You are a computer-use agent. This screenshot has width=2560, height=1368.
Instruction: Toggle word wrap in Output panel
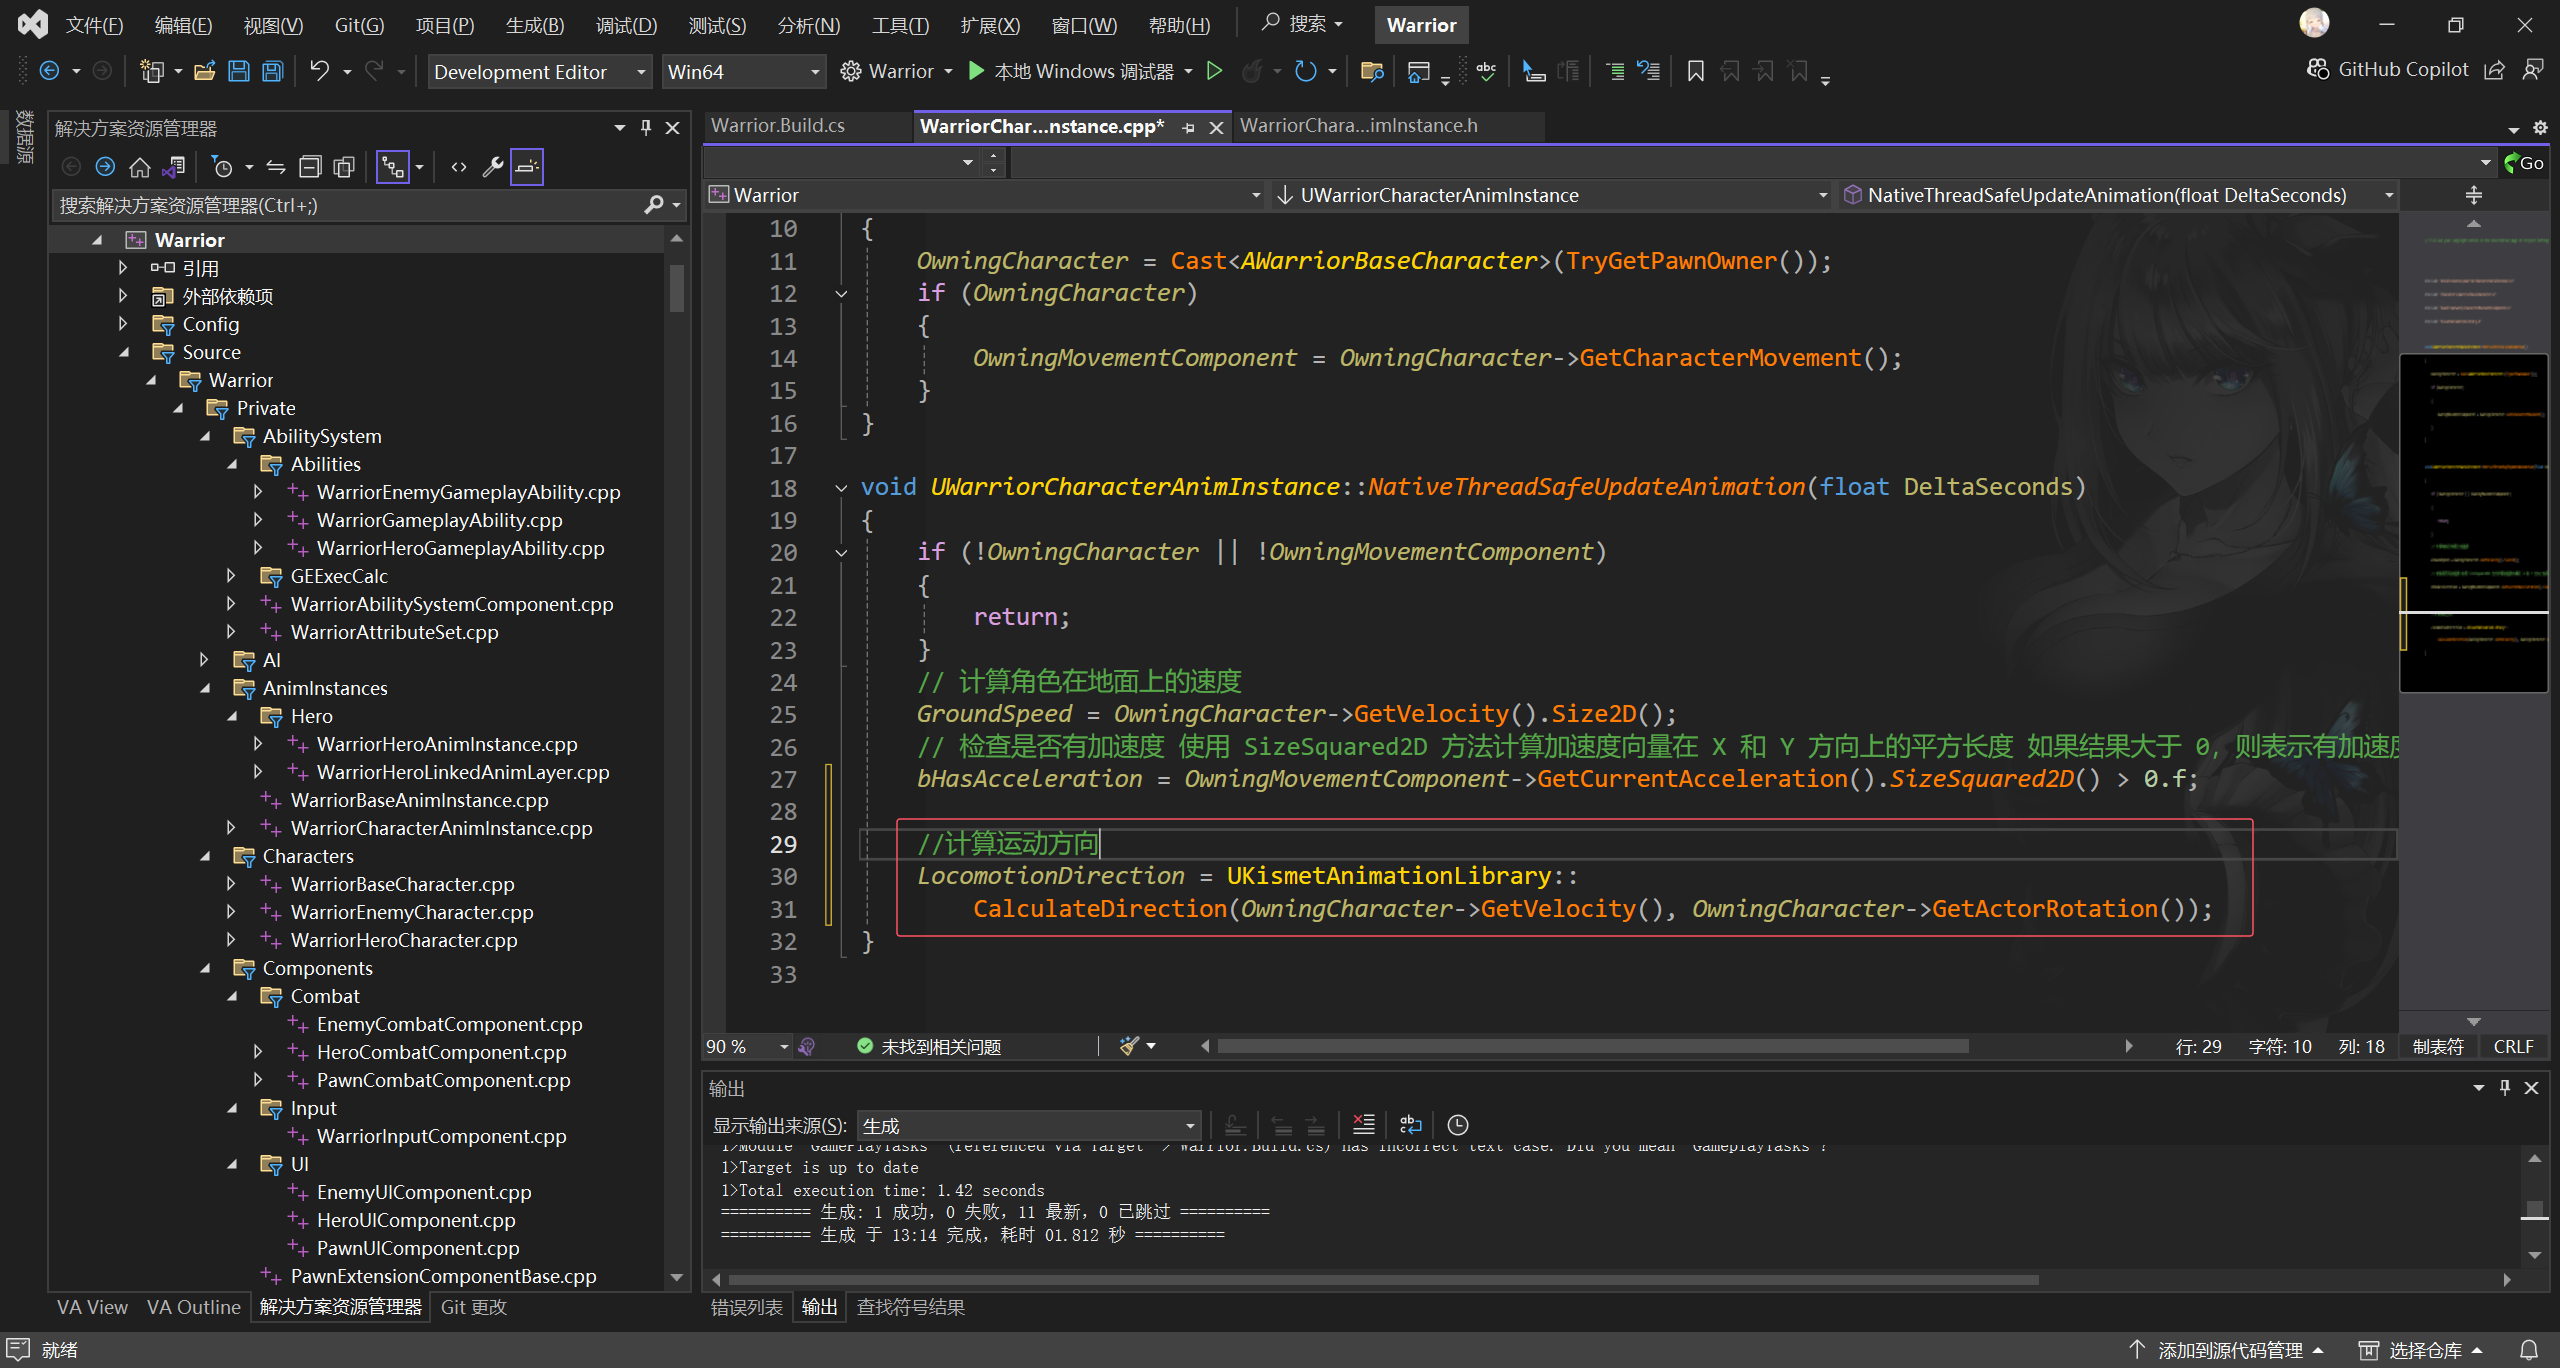(x=1410, y=1124)
